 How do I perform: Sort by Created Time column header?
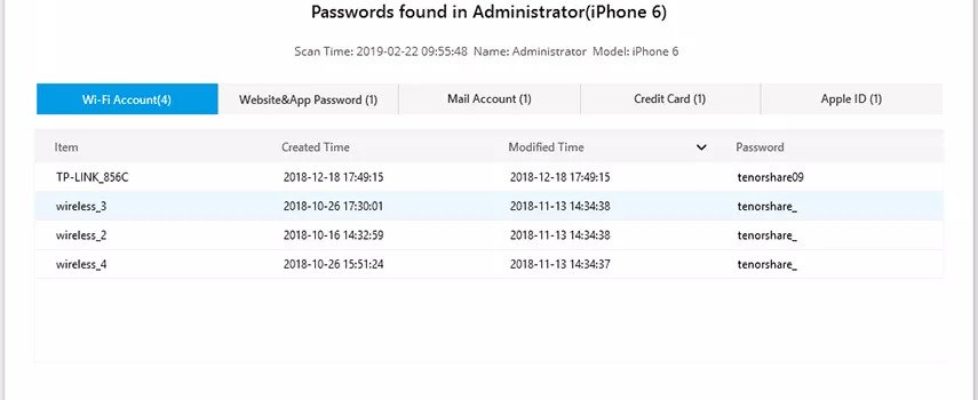[x=315, y=148]
